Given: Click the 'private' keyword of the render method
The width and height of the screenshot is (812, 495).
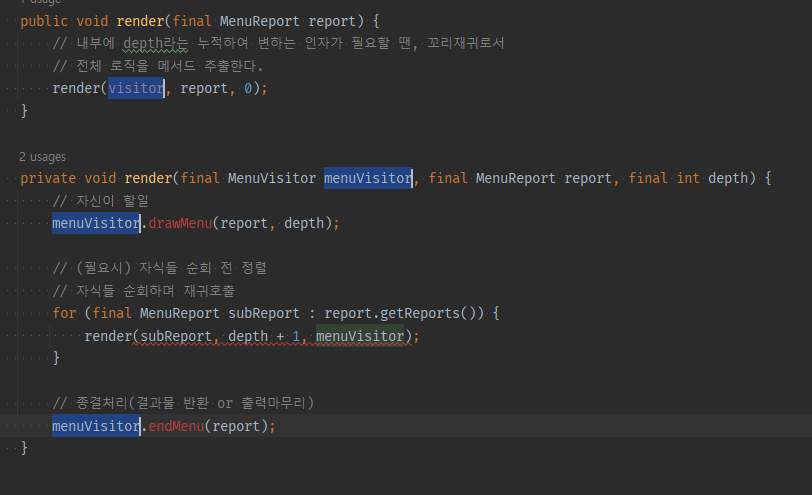Looking at the screenshot, I should (48, 178).
